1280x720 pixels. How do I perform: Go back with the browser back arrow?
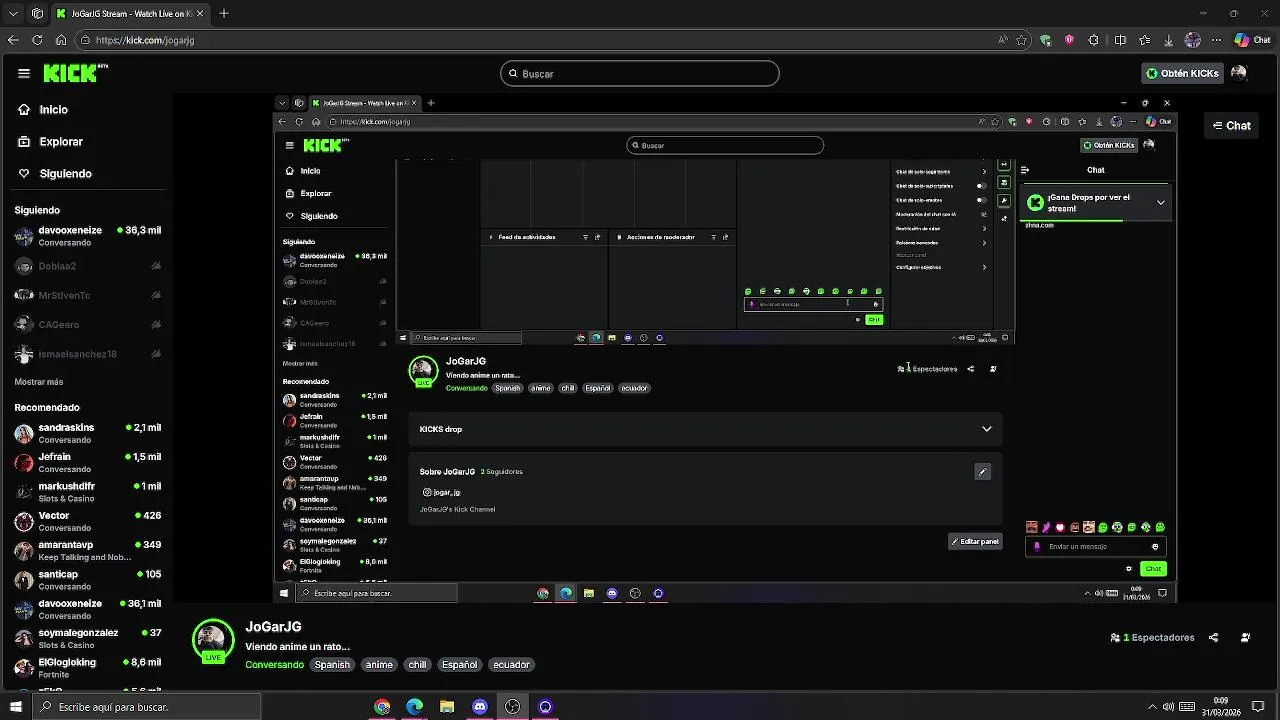[x=13, y=40]
